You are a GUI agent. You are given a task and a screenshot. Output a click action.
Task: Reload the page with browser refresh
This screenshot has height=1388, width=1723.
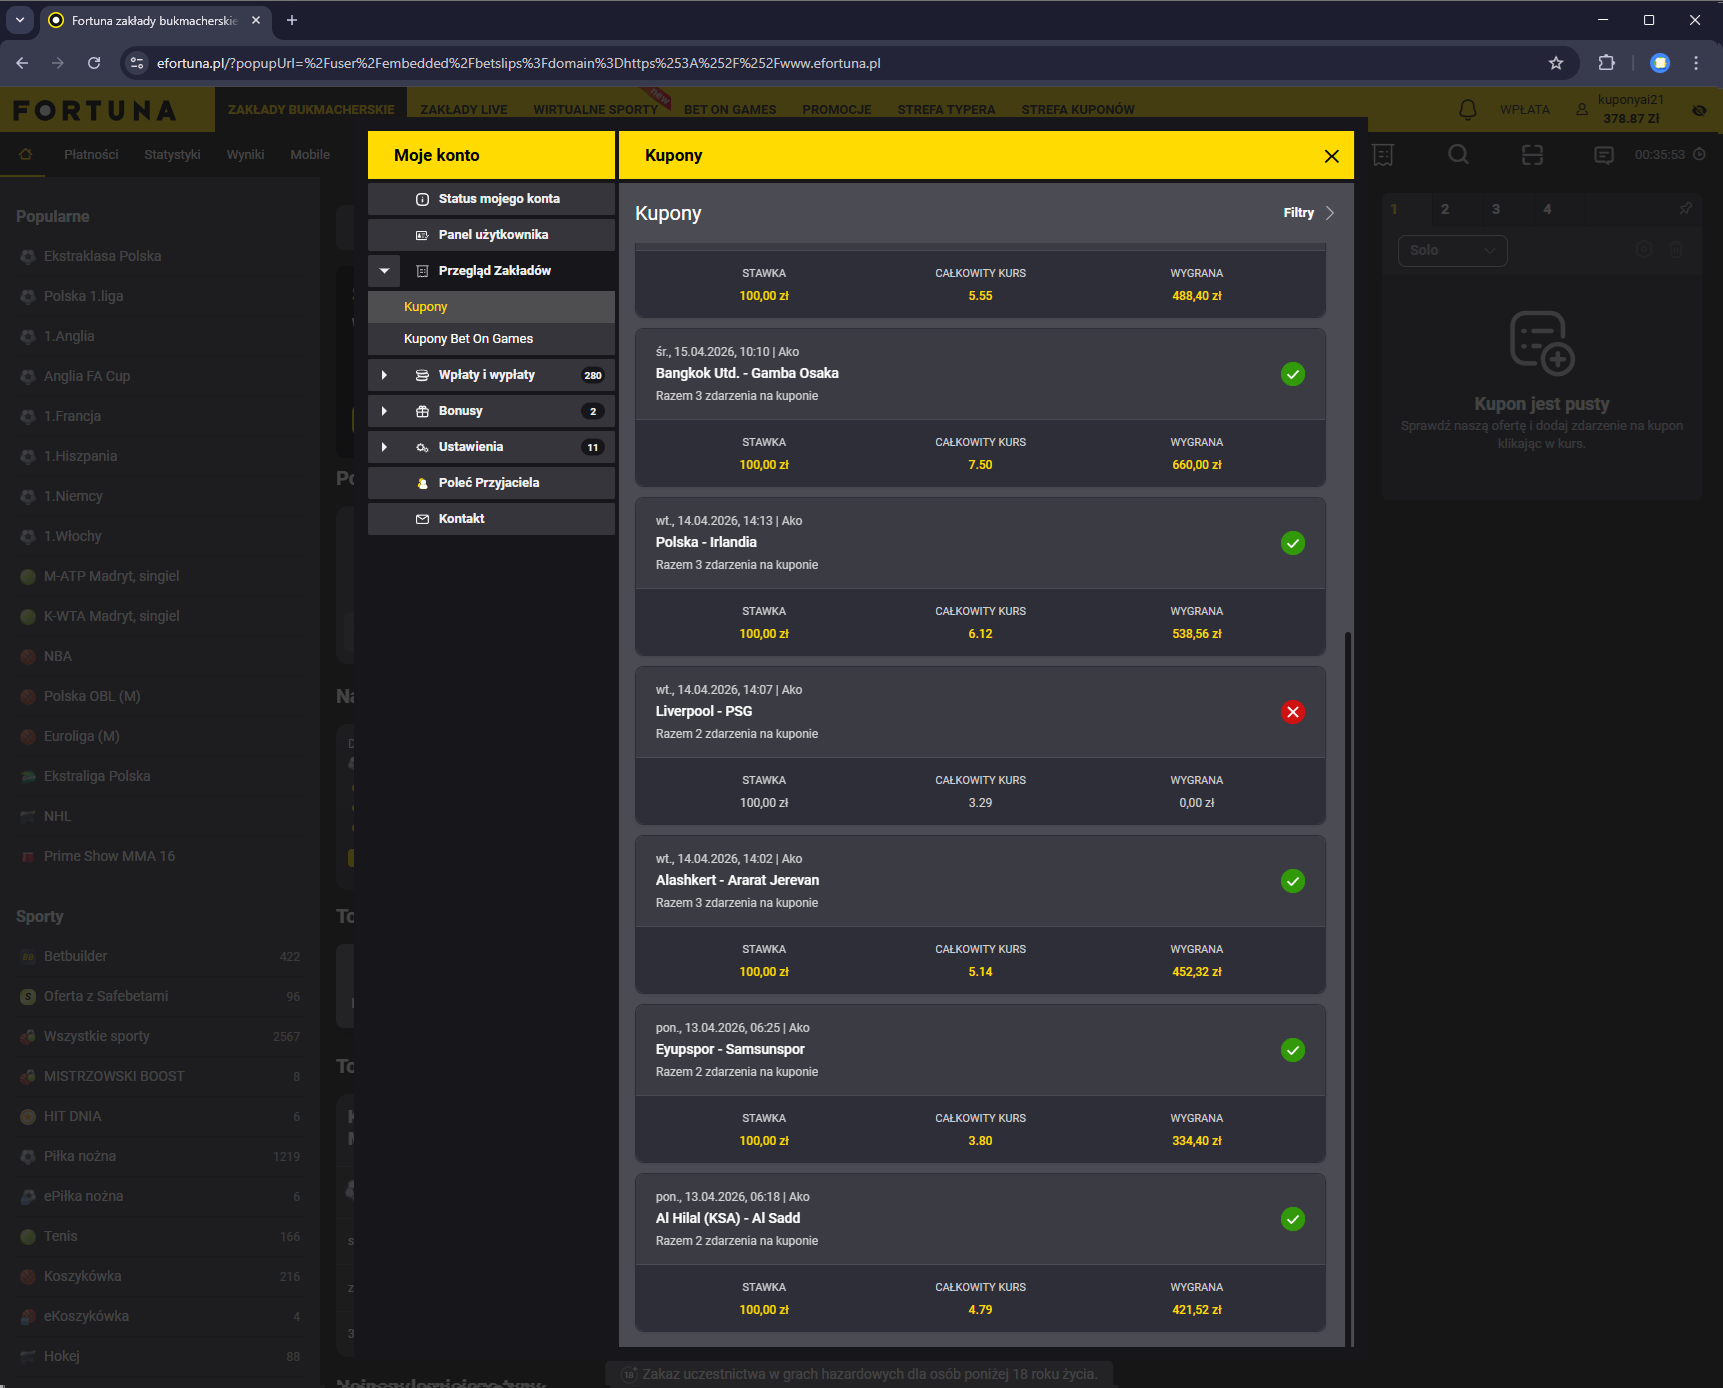click(x=94, y=63)
